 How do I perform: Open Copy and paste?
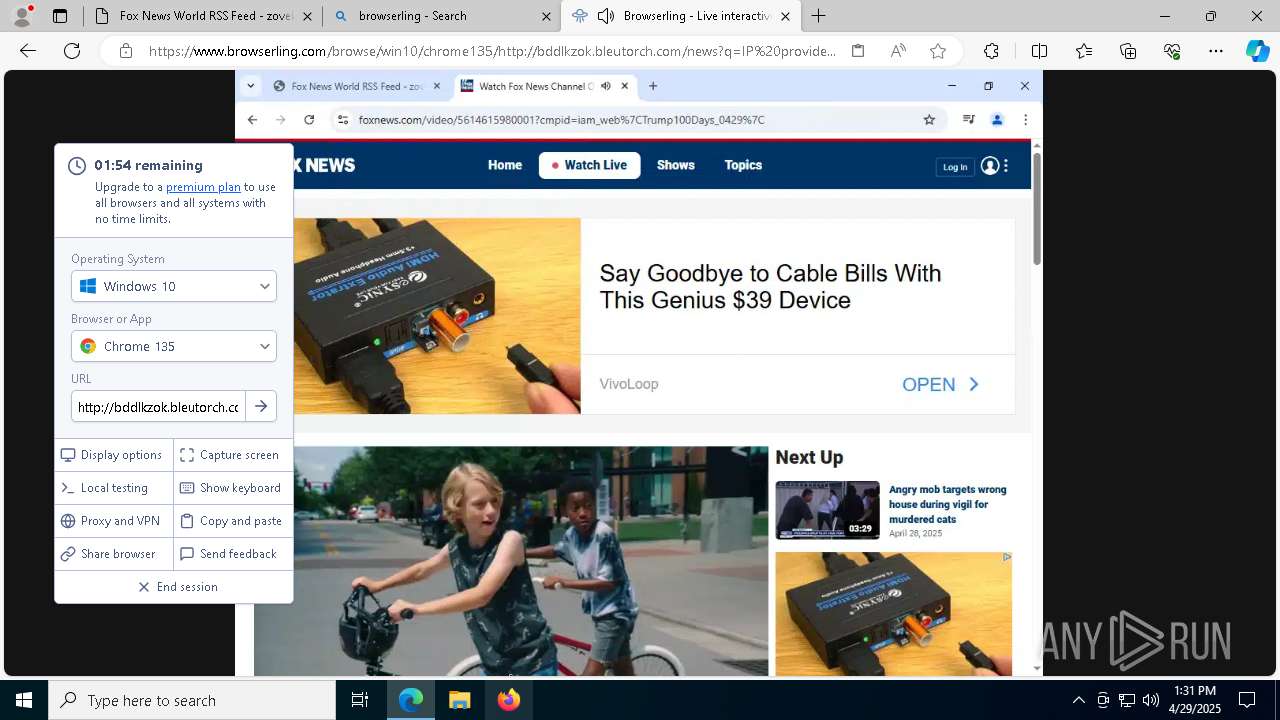pos(233,521)
